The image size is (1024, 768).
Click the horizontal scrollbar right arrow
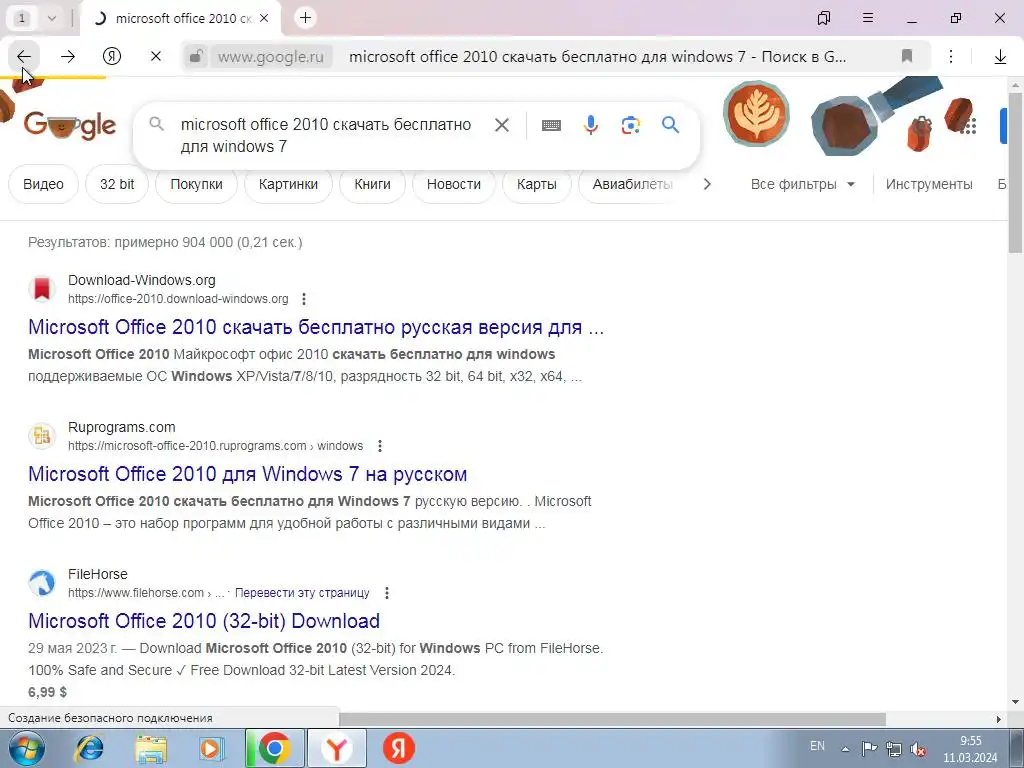click(x=999, y=719)
